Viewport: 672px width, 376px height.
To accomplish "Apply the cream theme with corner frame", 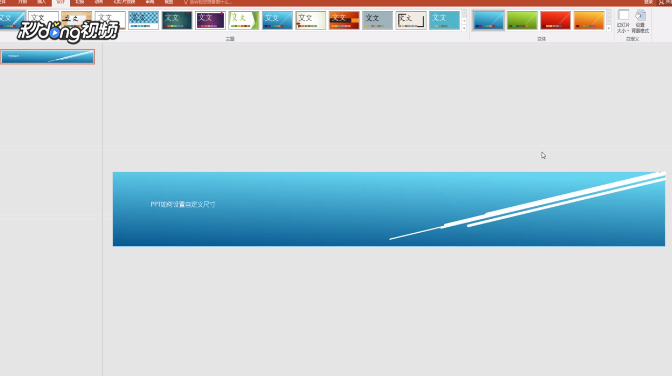I will pos(411,20).
